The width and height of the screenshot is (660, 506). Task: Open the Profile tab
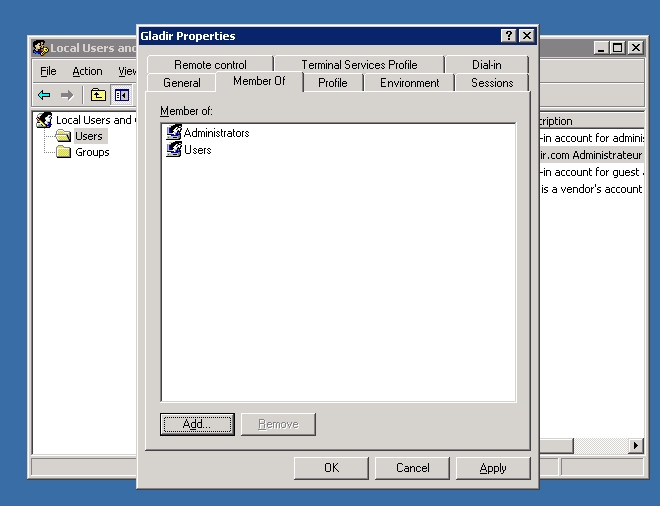333,83
